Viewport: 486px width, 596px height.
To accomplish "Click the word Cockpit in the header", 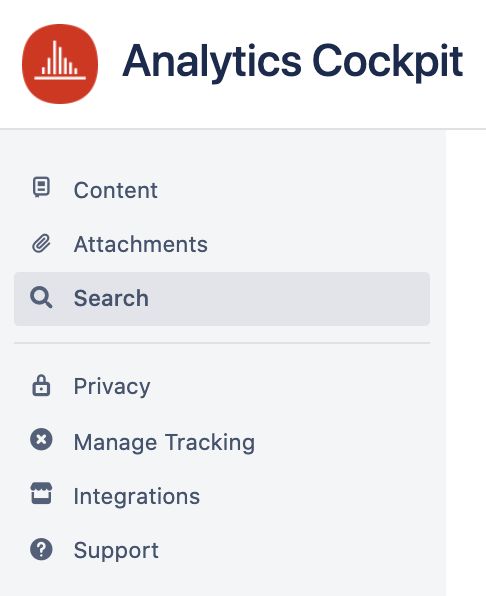I will click(388, 62).
